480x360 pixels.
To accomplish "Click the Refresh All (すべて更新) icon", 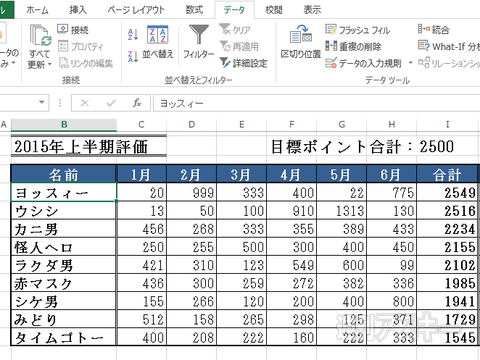I will coord(40,35).
